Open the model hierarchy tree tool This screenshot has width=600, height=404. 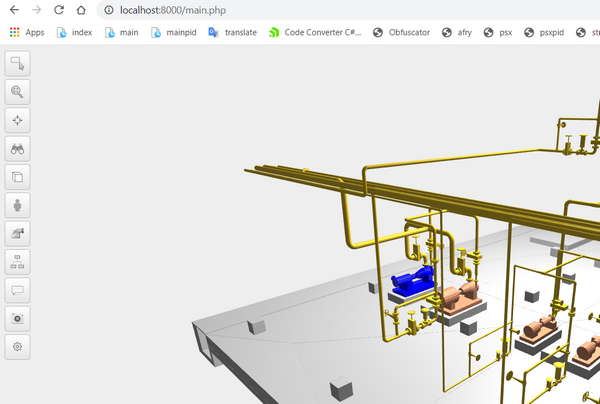point(17,262)
